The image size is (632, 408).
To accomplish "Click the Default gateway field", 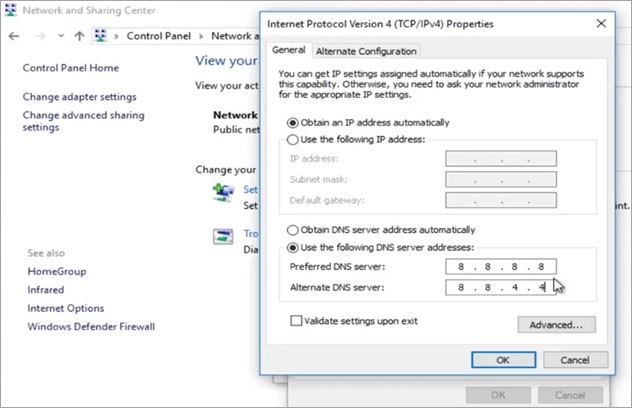I will pos(501,200).
